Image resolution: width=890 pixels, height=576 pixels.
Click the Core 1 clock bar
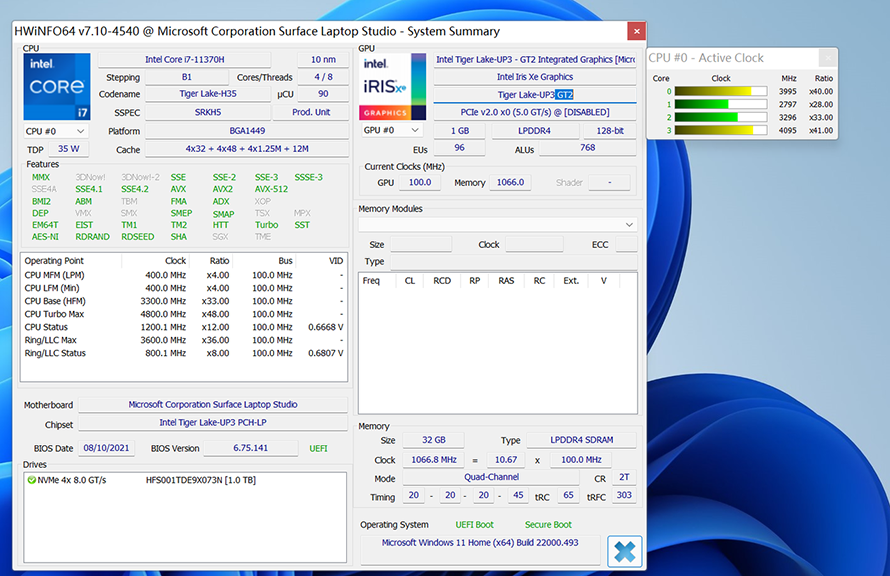721,104
